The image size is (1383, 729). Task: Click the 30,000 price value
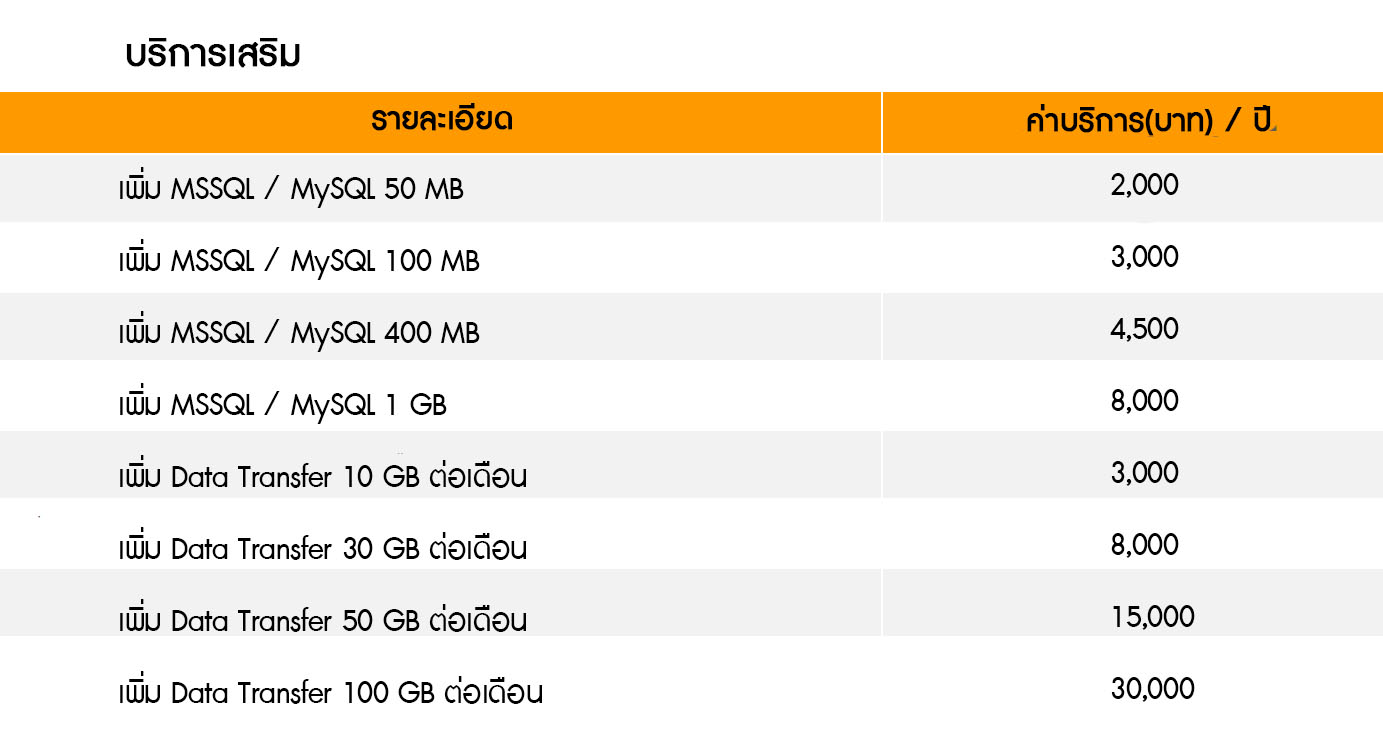[x=1153, y=689]
